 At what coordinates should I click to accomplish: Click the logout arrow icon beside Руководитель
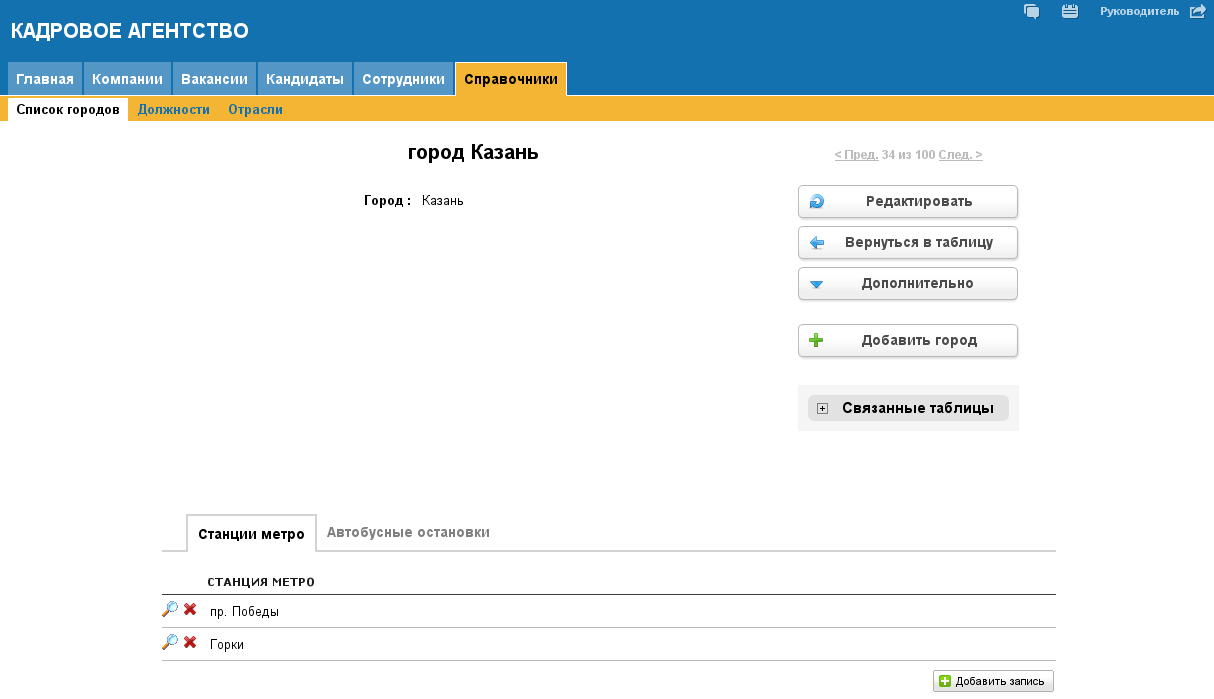(x=1197, y=12)
